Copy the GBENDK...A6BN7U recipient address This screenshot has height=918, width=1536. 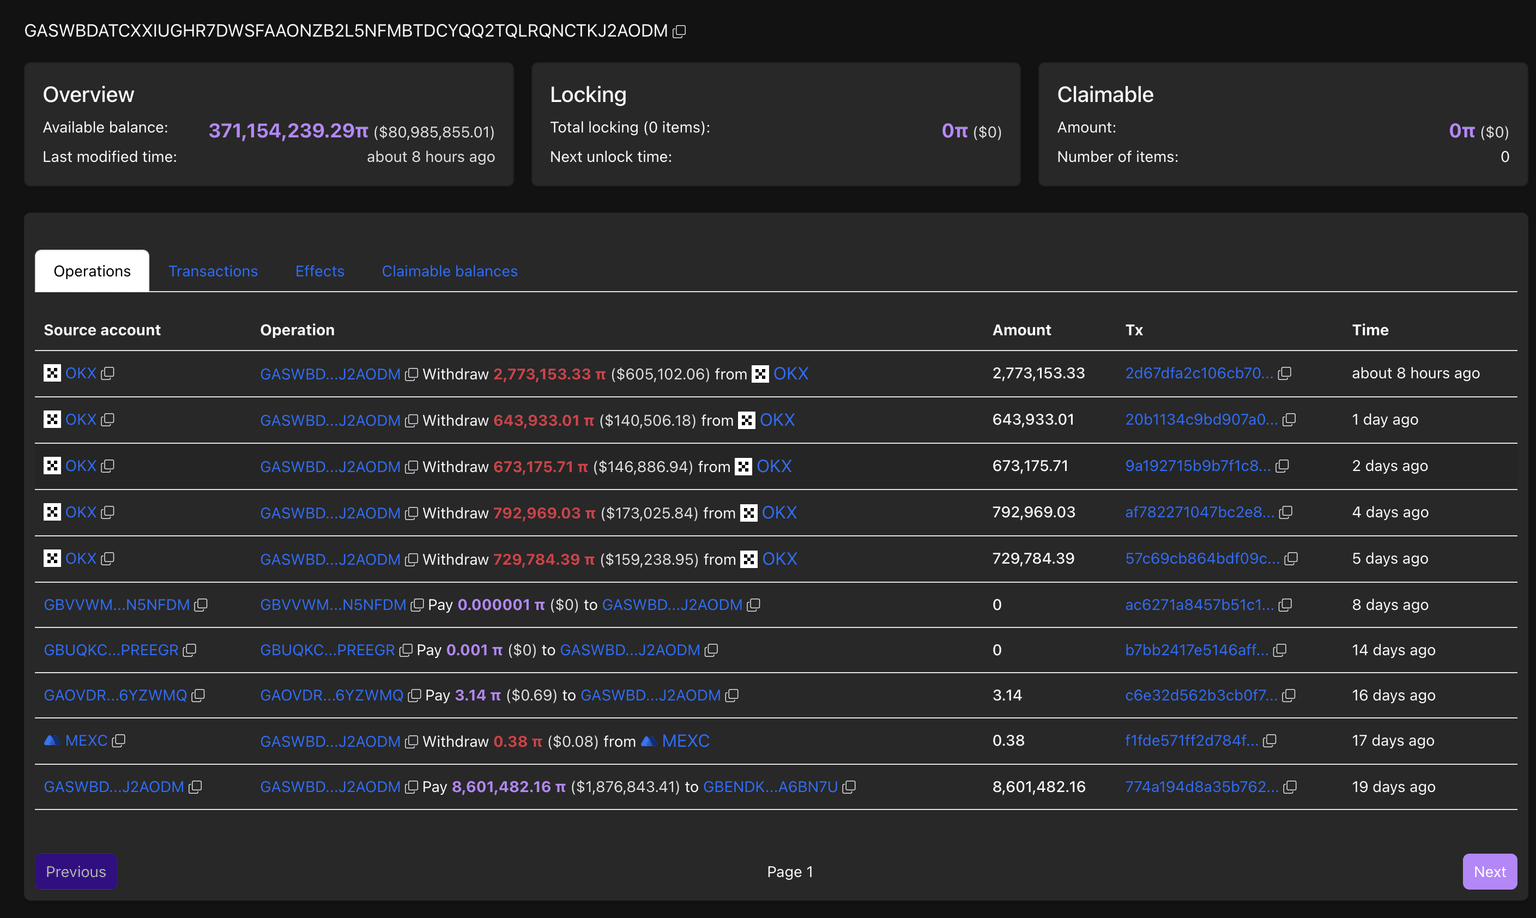[x=849, y=787]
